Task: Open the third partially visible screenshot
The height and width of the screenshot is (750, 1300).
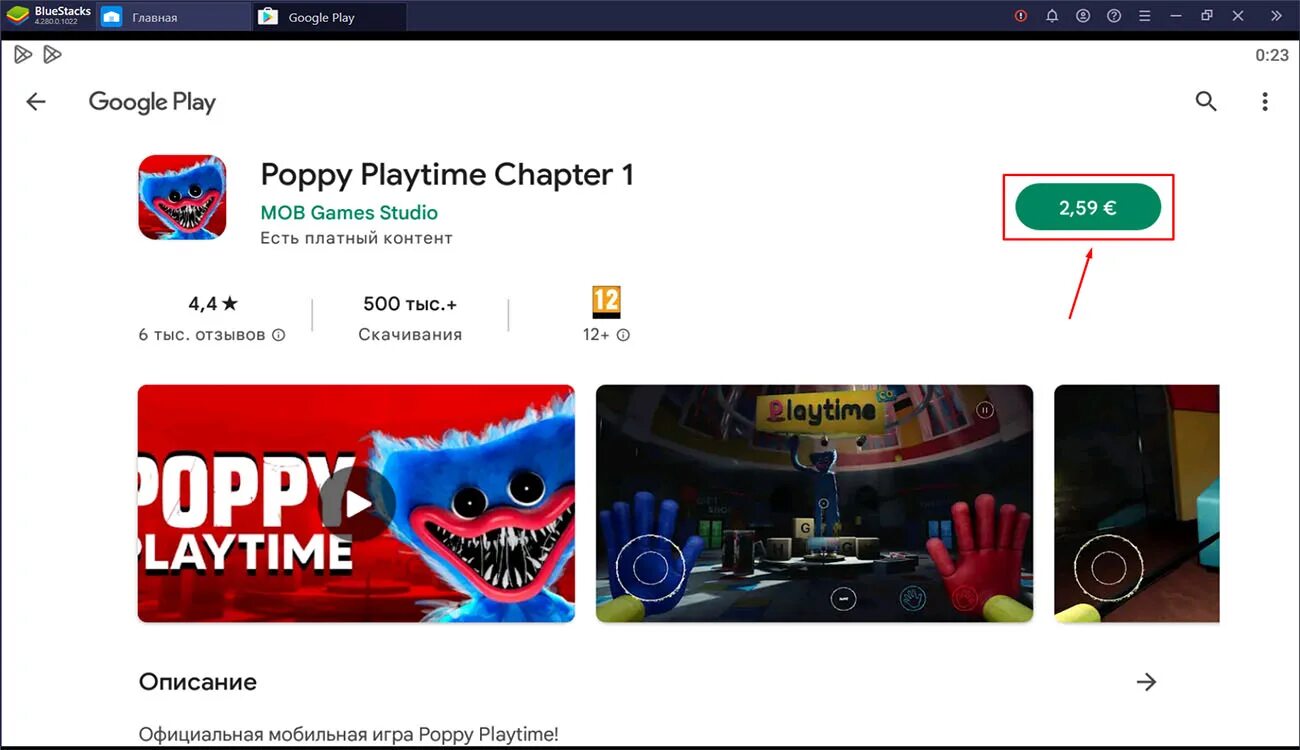Action: pyautogui.click(x=1137, y=504)
